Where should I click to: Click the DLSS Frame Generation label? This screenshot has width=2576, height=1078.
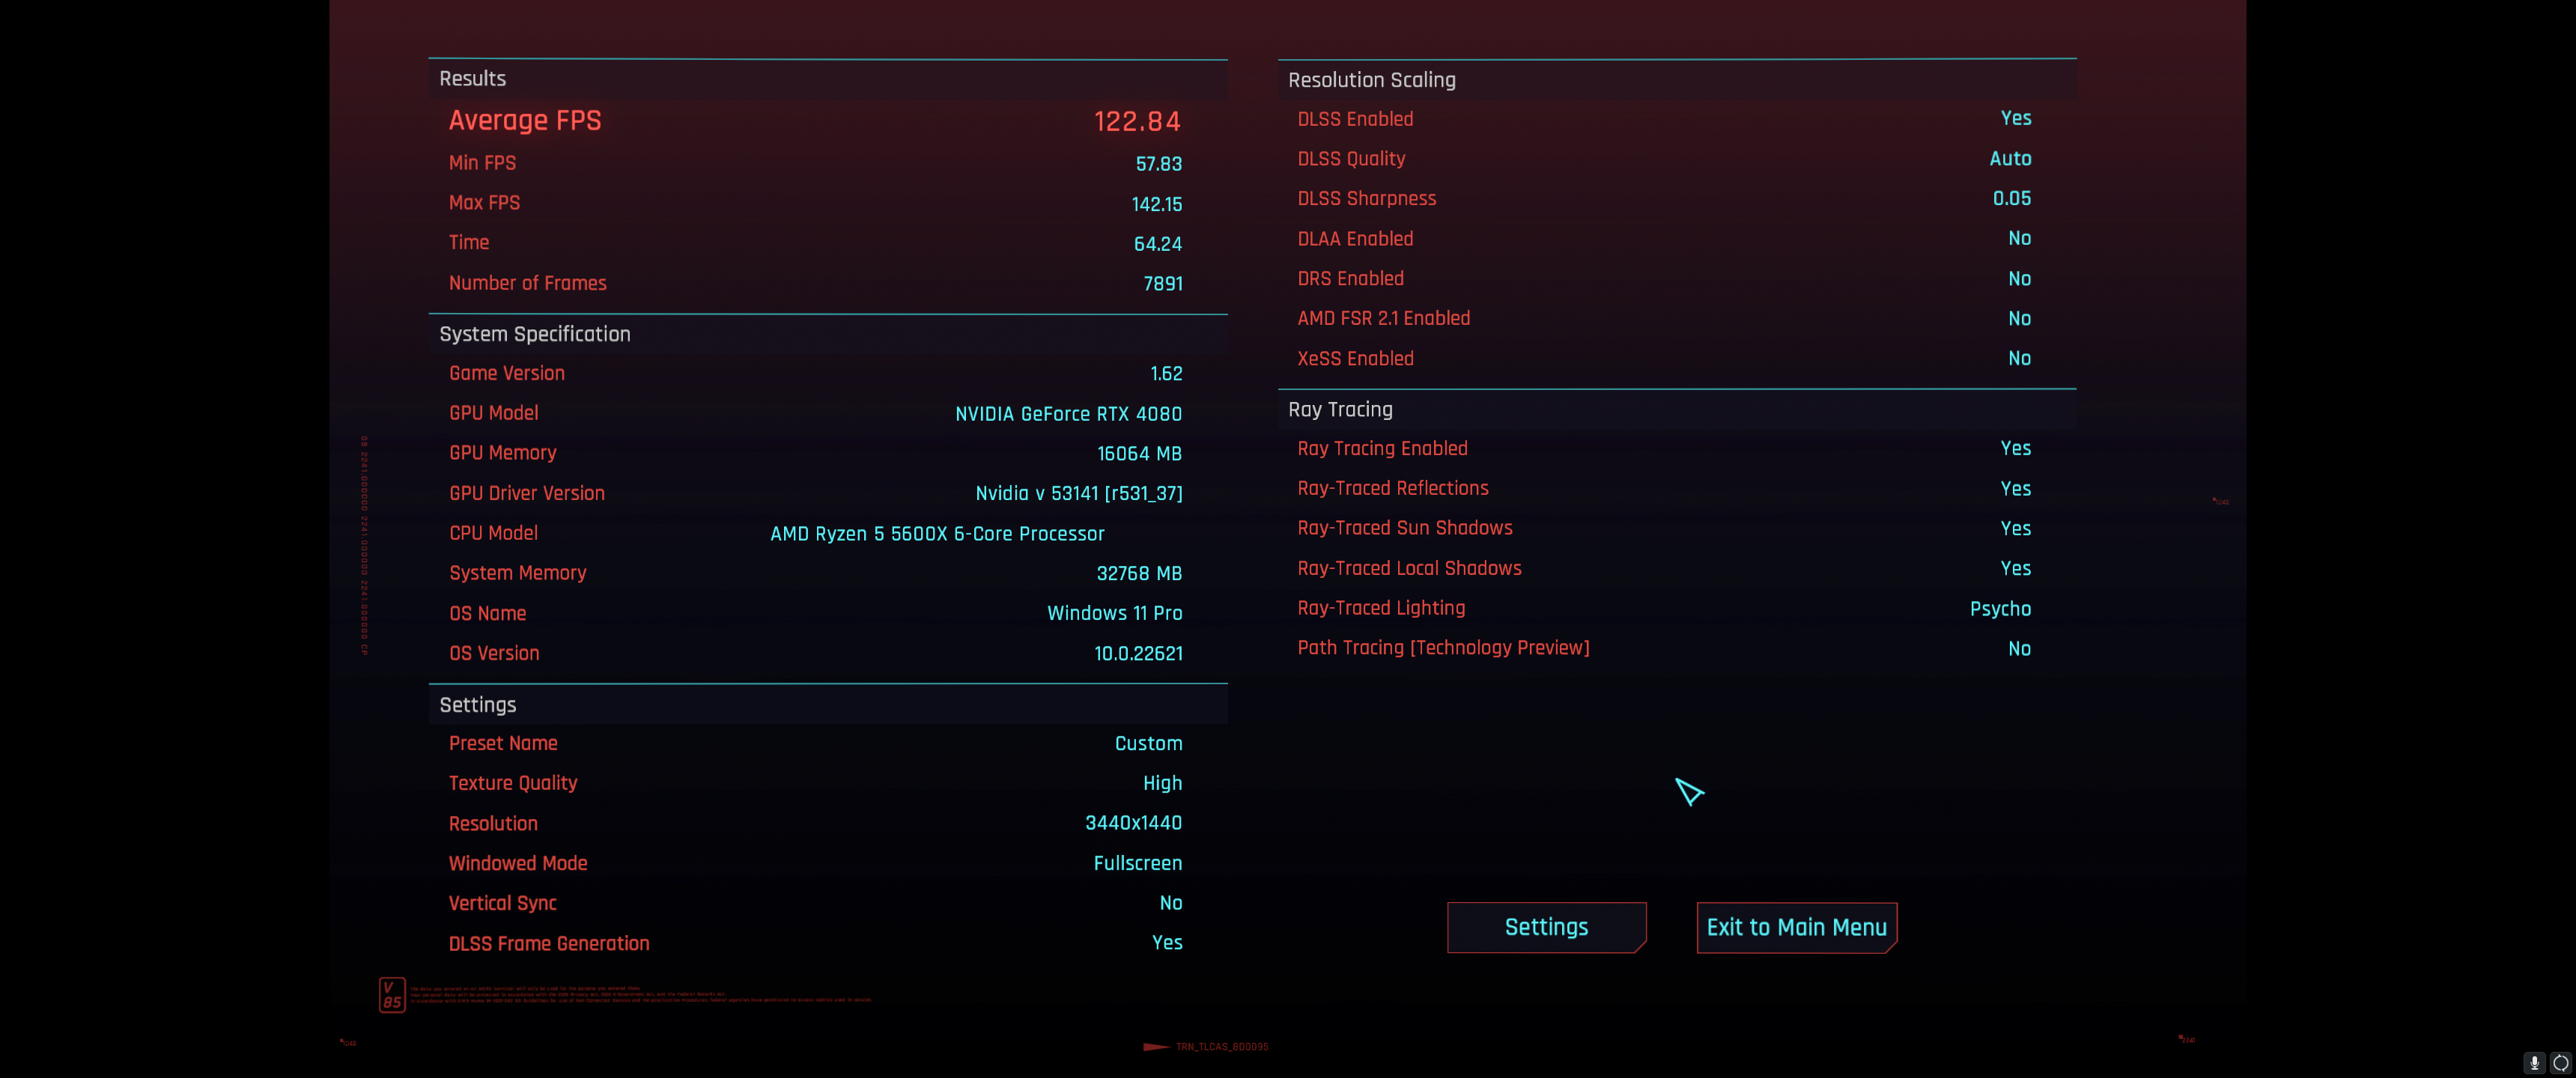pyautogui.click(x=548, y=943)
